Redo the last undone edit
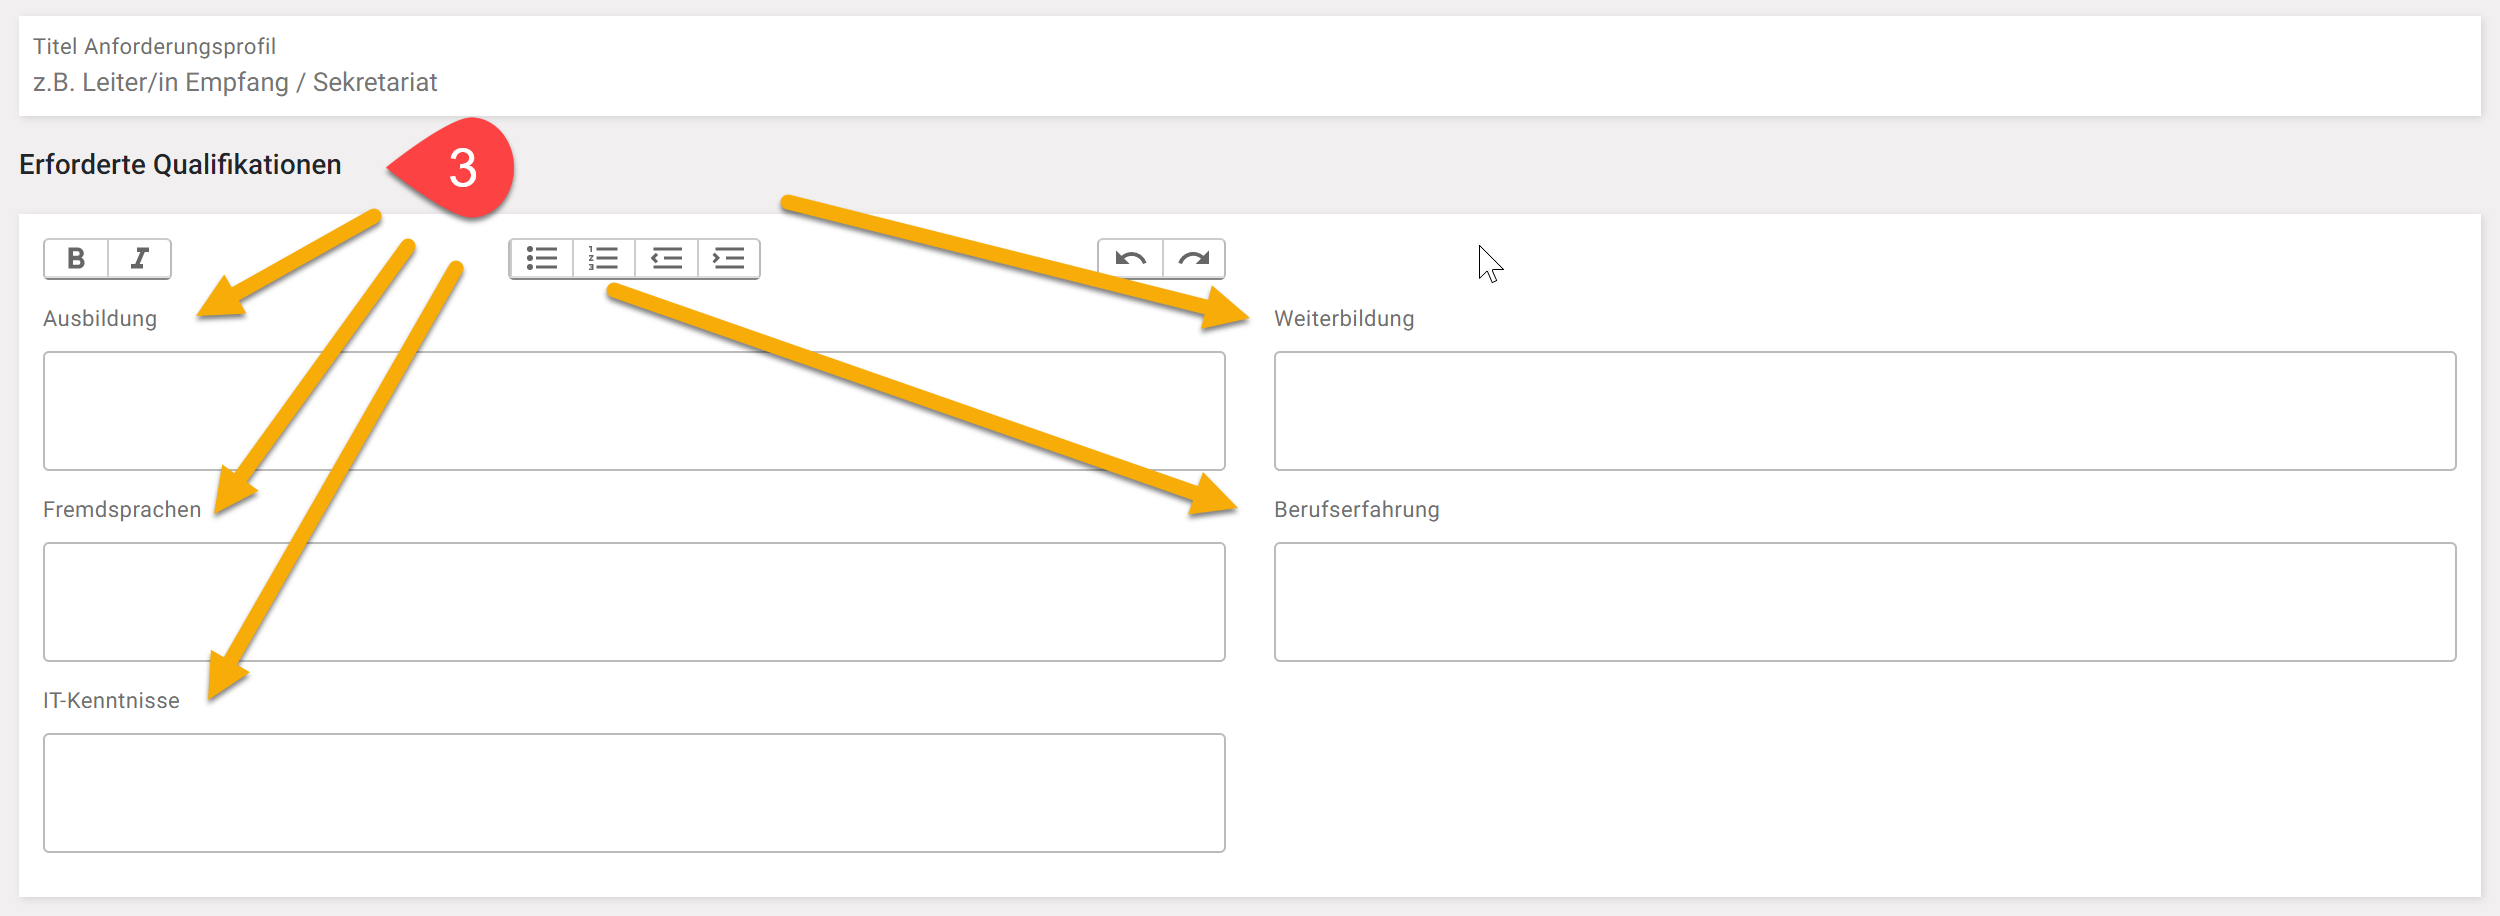Image resolution: width=2500 pixels, height=916 pixels. (x=1194, y=259)
